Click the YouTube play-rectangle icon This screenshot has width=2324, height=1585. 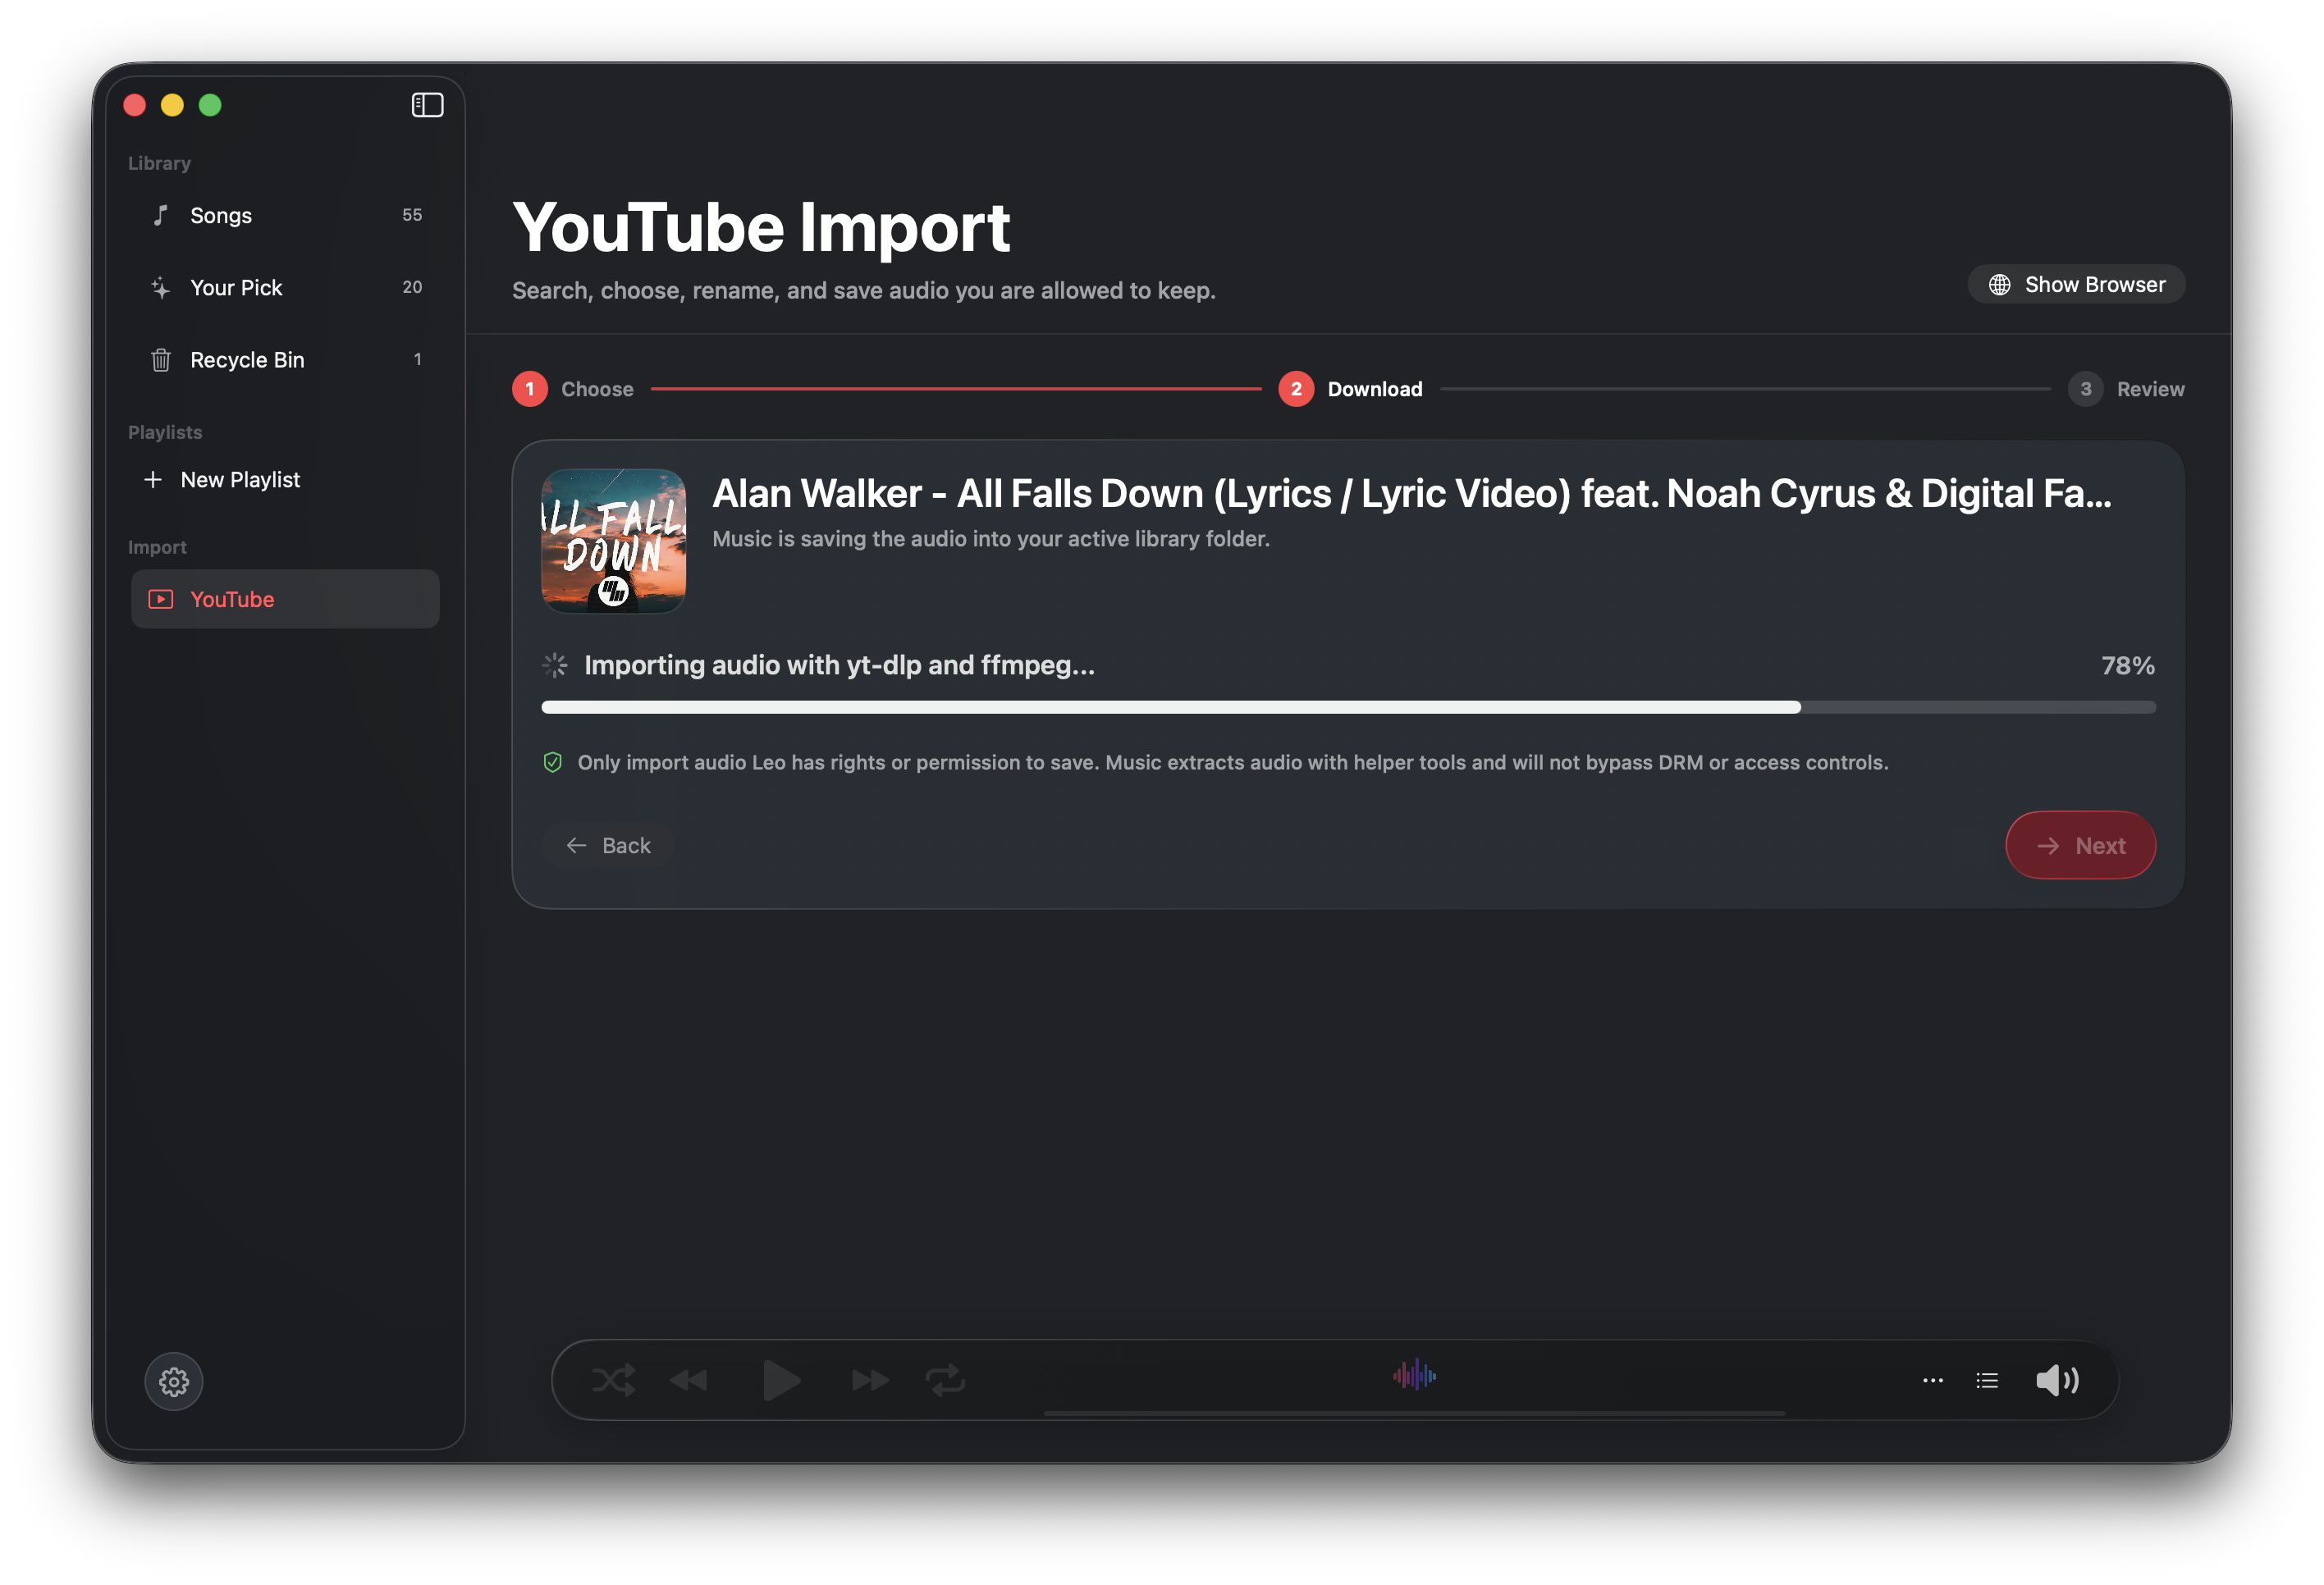tap(160, 600)
